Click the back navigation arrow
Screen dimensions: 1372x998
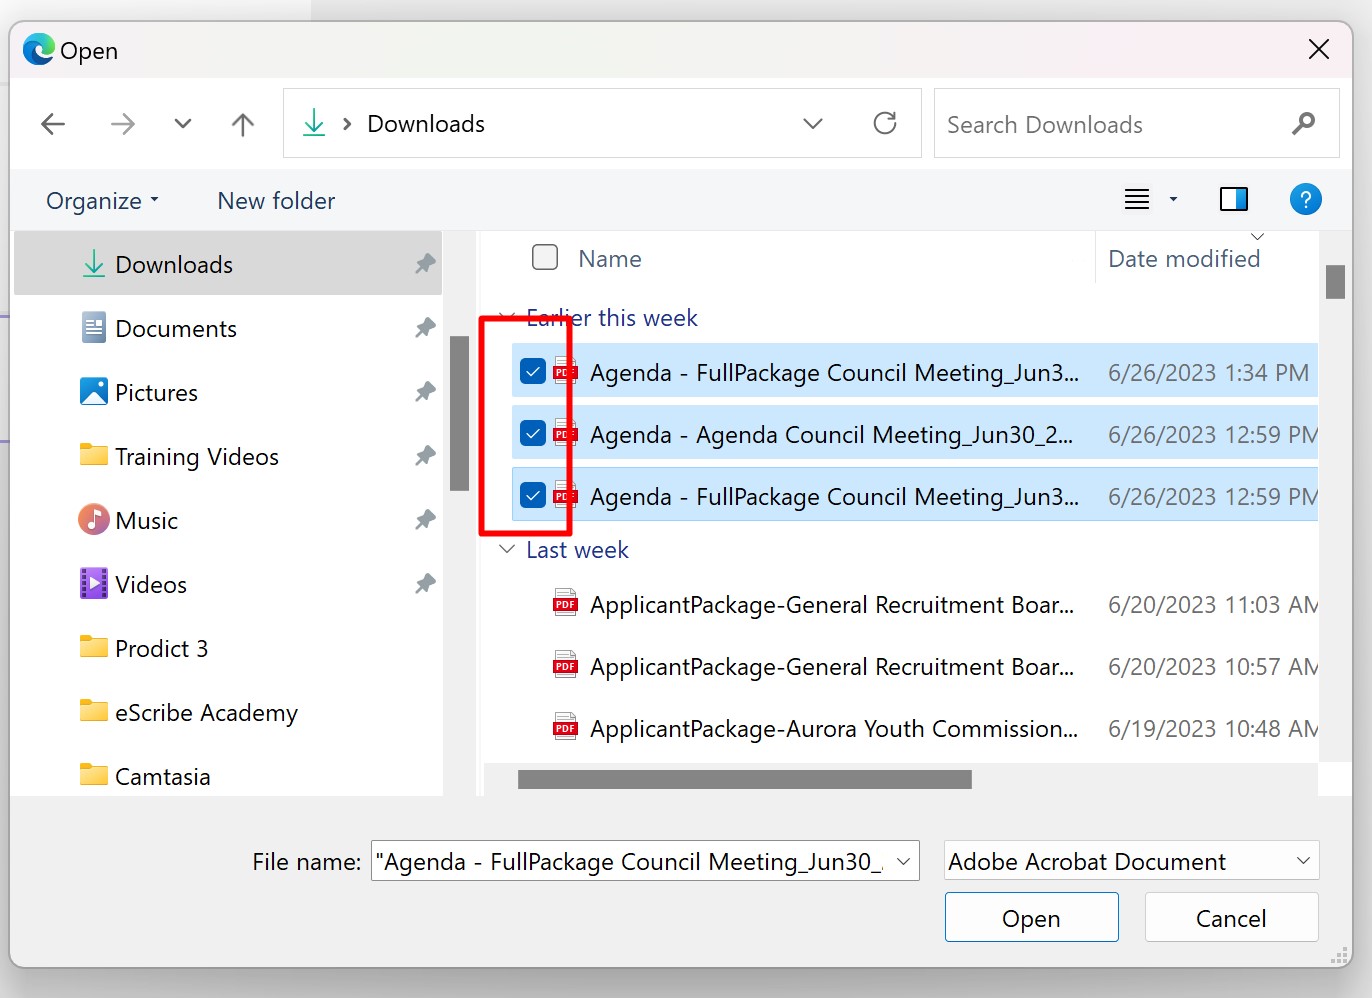point(53,123)
